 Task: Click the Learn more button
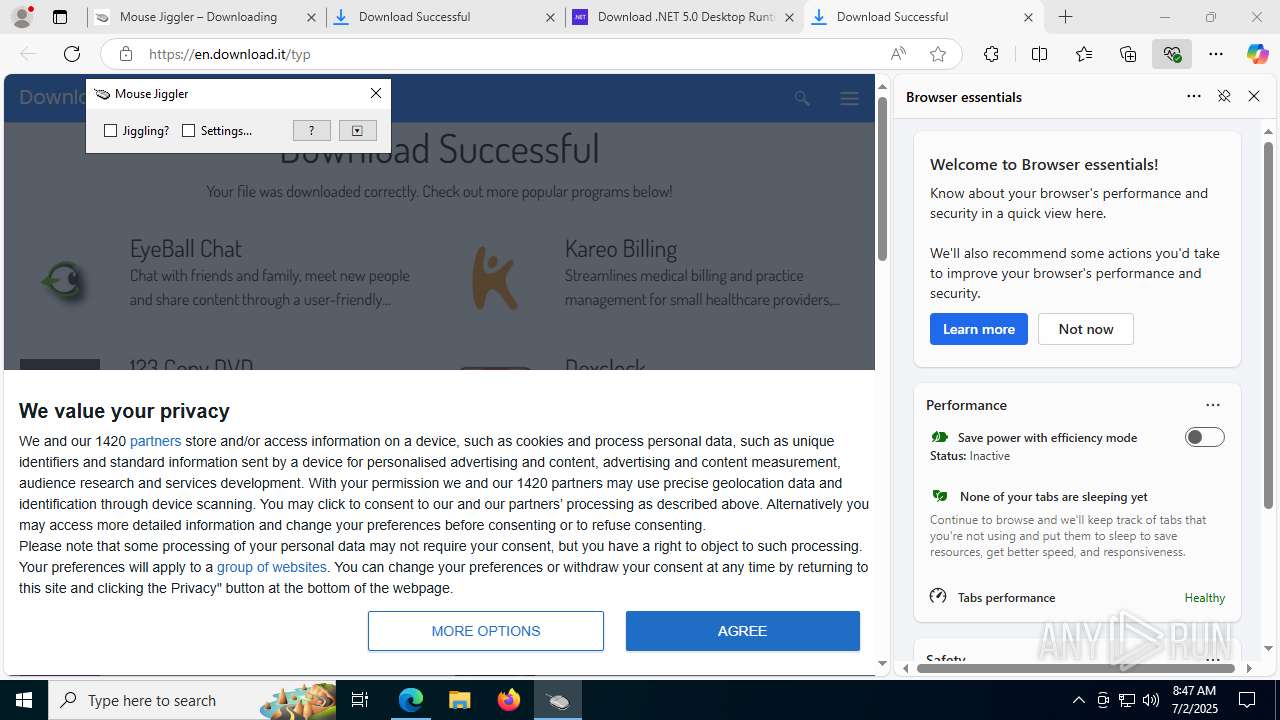click(x=978, y=329)
